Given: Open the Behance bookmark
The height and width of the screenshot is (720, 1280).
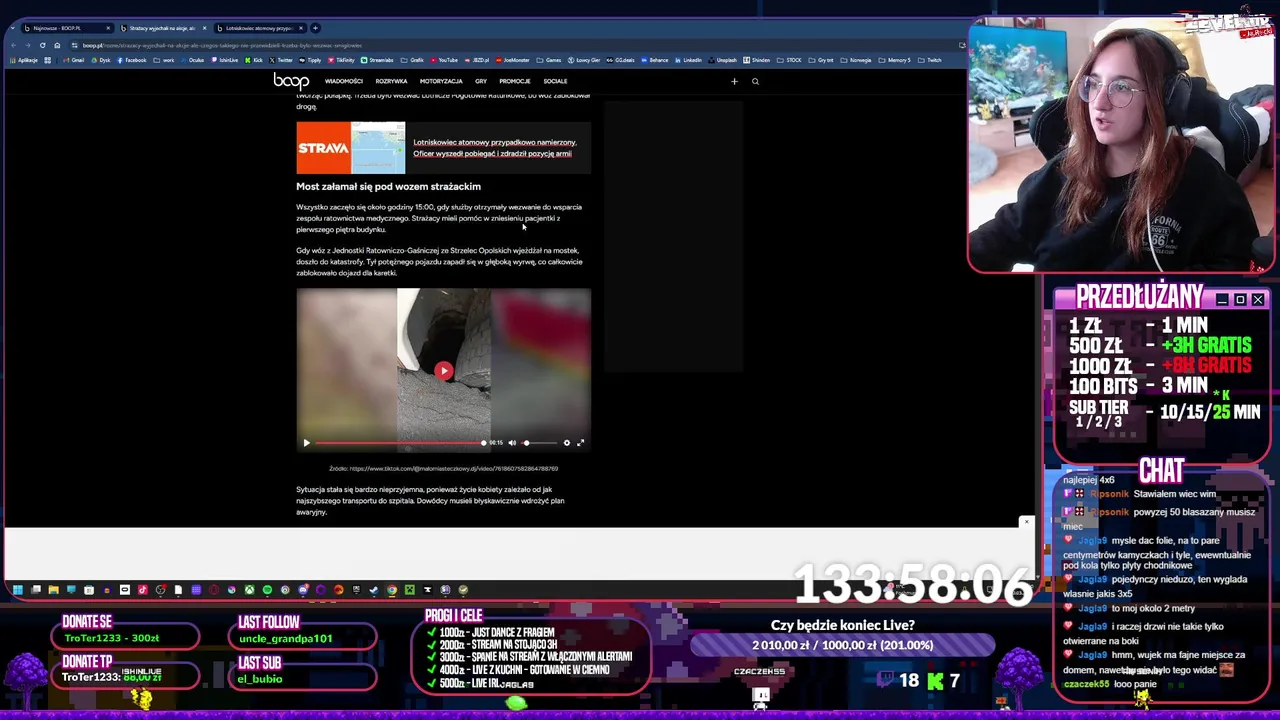Looking at the screenshot, I should 655,60.
